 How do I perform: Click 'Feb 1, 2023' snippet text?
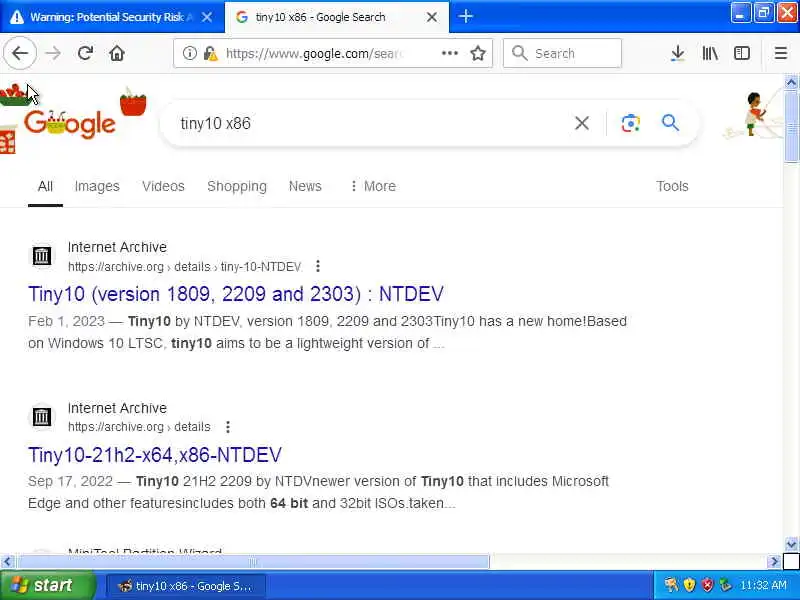pos(66,321)
